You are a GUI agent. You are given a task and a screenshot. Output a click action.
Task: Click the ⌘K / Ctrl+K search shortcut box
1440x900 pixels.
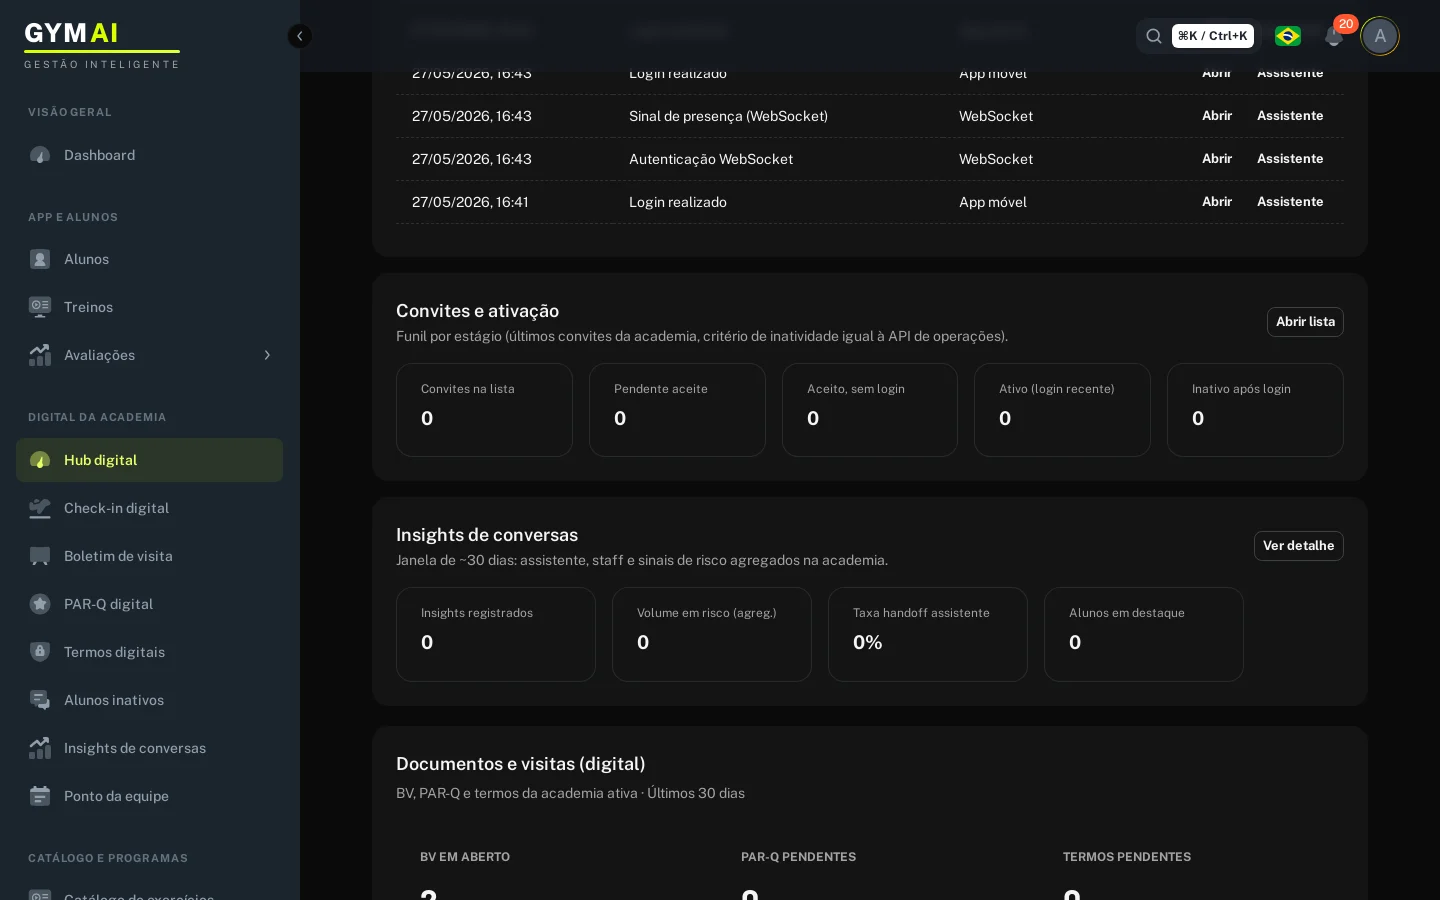(1212, 36)
